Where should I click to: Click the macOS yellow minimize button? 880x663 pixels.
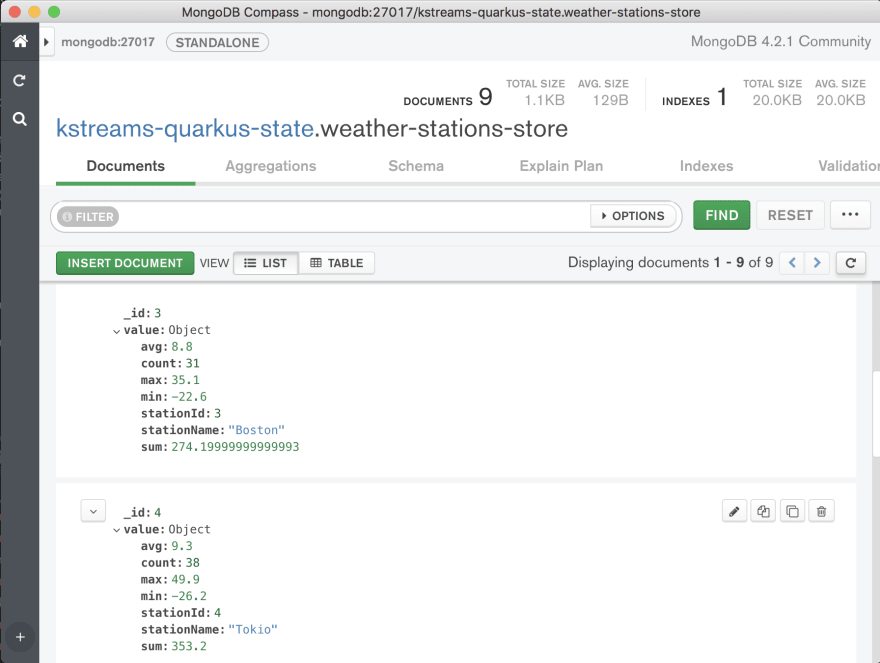[x=34, y=12]
